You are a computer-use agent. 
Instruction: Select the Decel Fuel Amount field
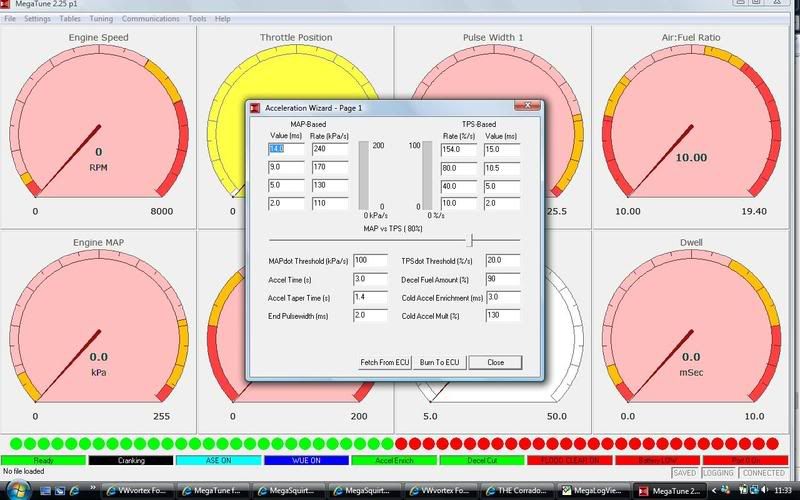(502, 279)
